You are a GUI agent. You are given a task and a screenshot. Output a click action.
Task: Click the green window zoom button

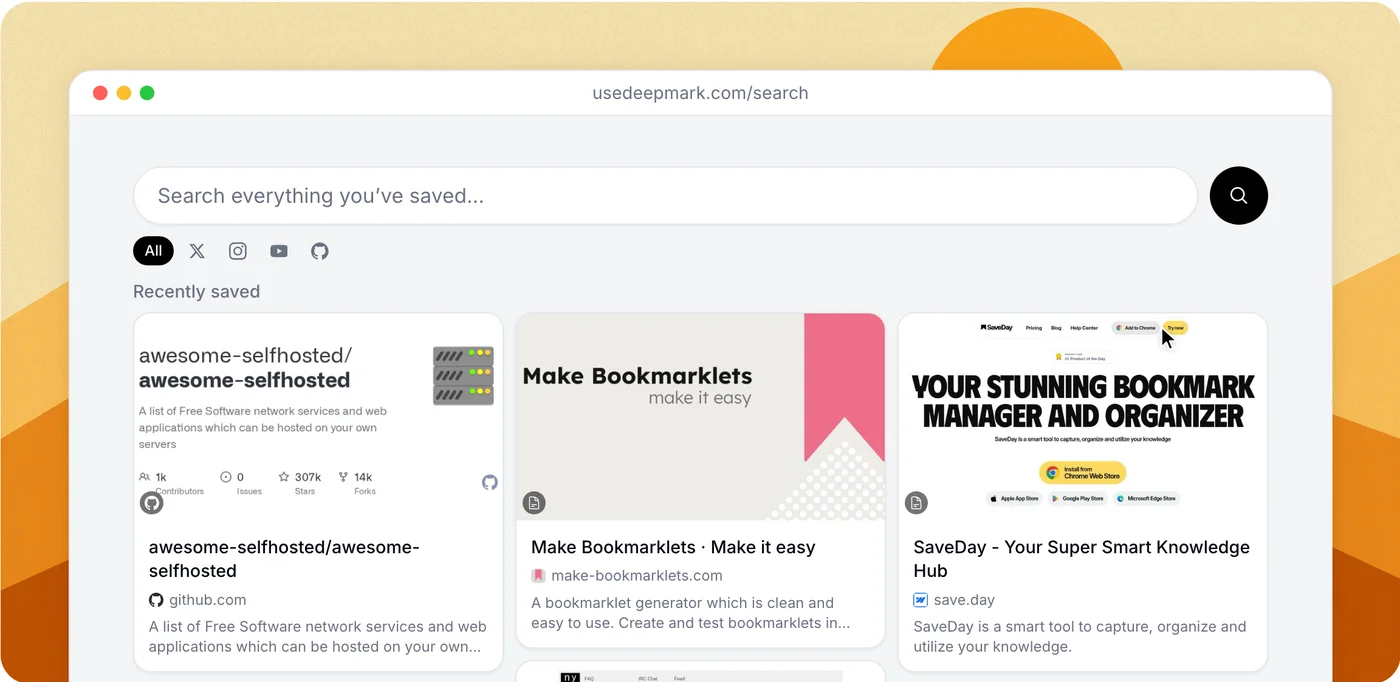pos(147,93)
